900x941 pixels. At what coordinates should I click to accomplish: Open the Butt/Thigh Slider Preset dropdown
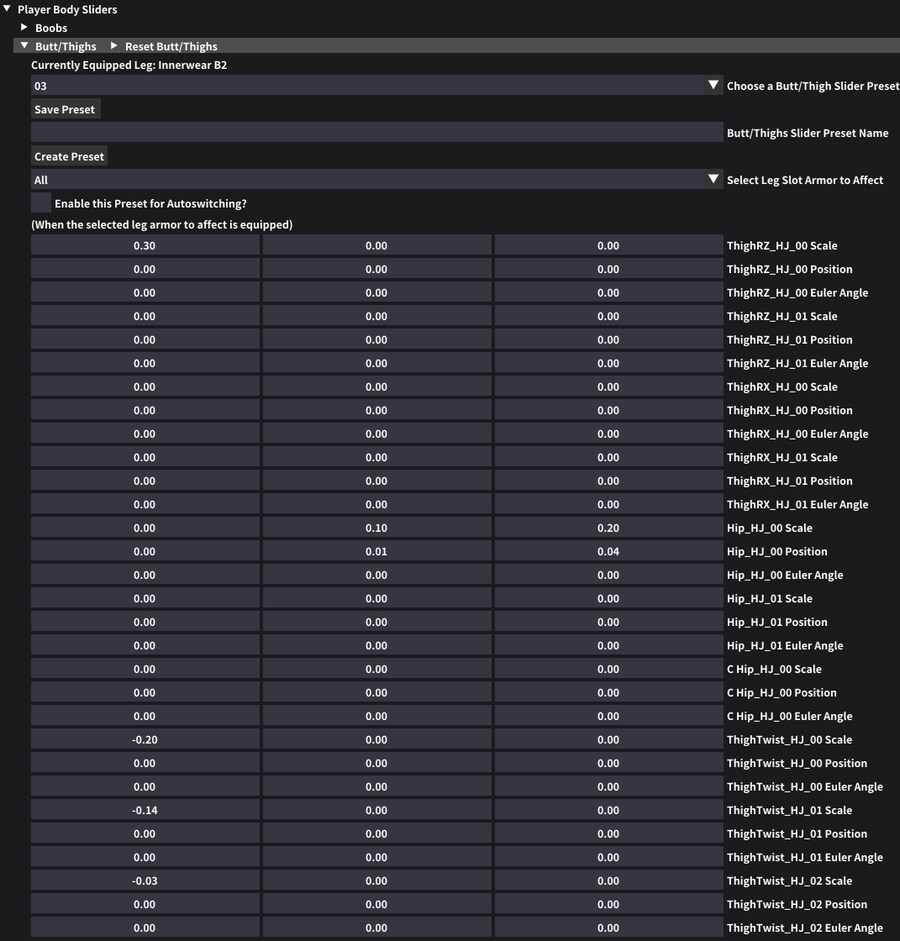point(713,86)
